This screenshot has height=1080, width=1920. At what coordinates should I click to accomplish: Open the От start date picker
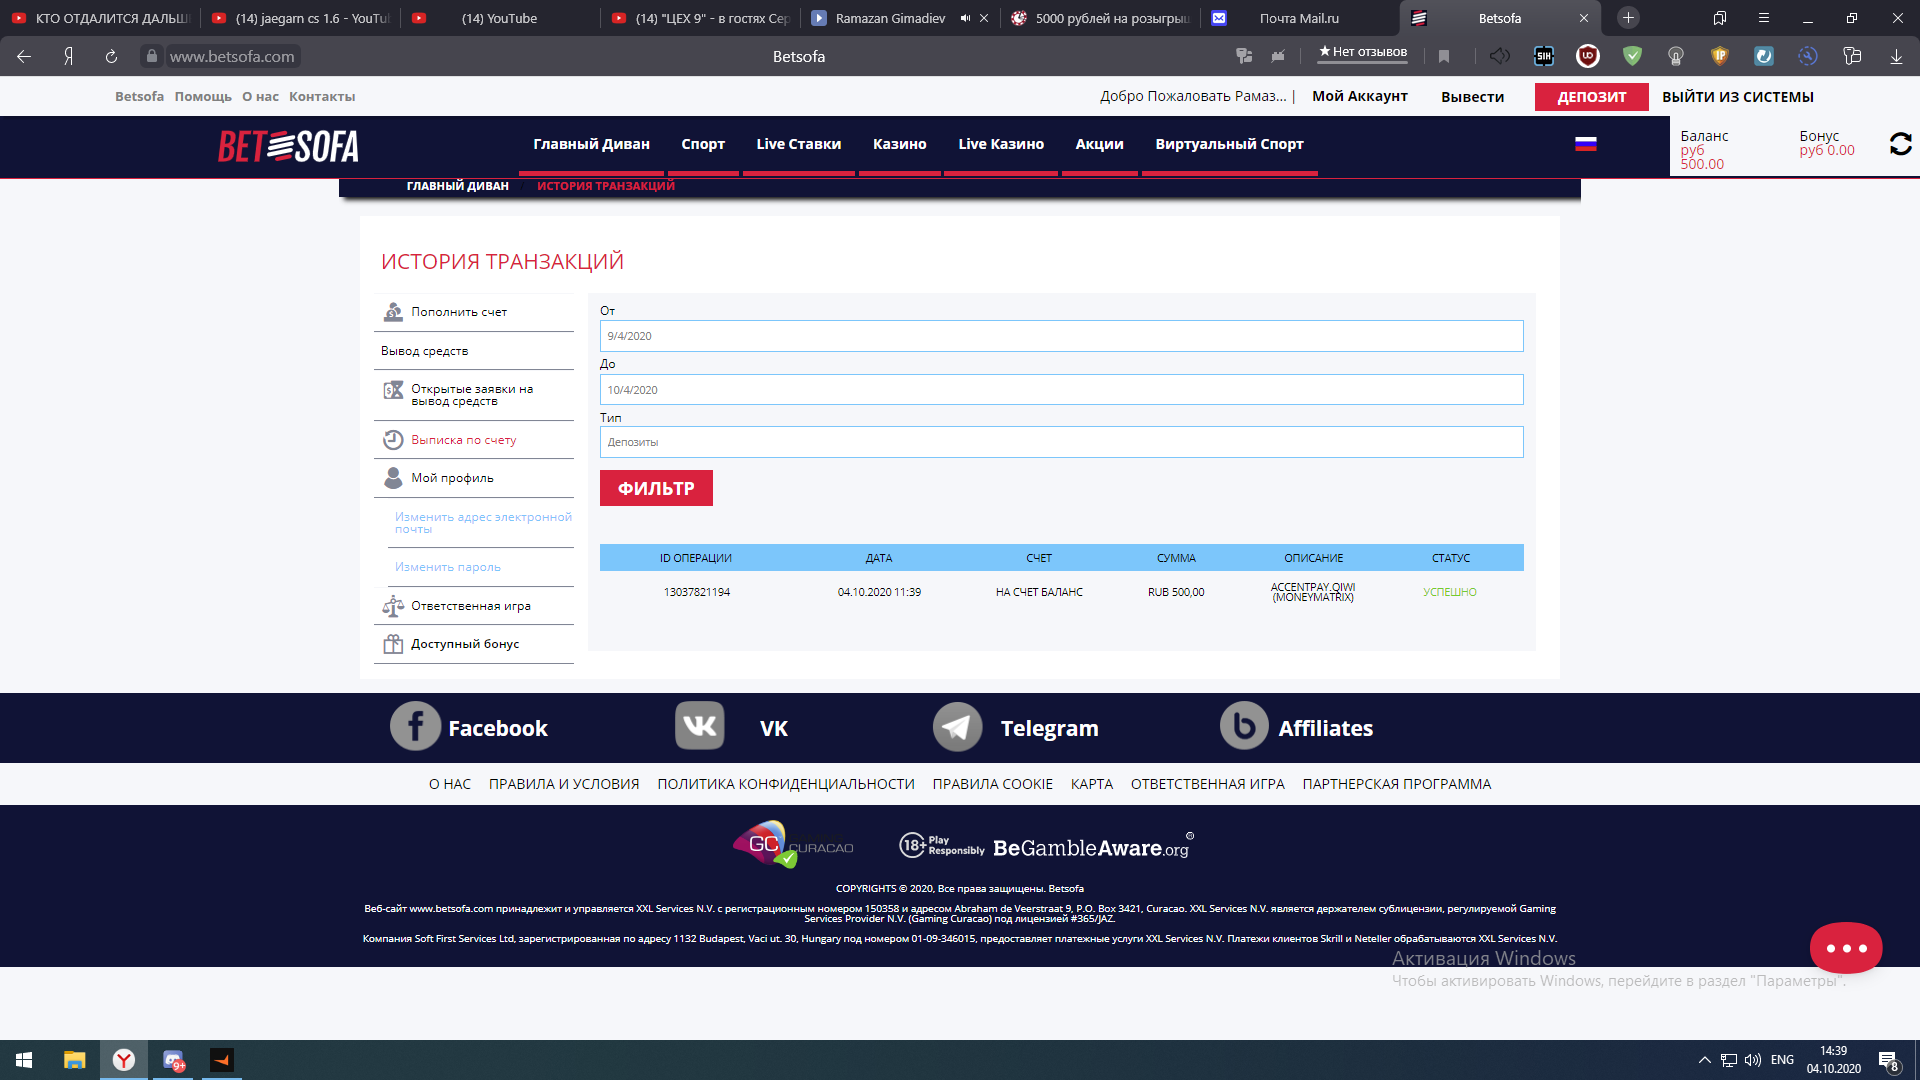coord(1061,336)
